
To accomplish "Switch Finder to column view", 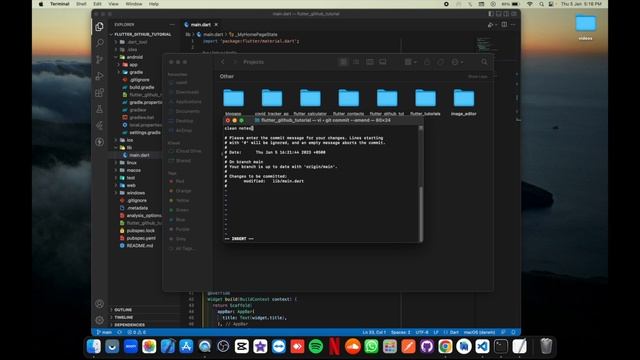I will [369, 62].
